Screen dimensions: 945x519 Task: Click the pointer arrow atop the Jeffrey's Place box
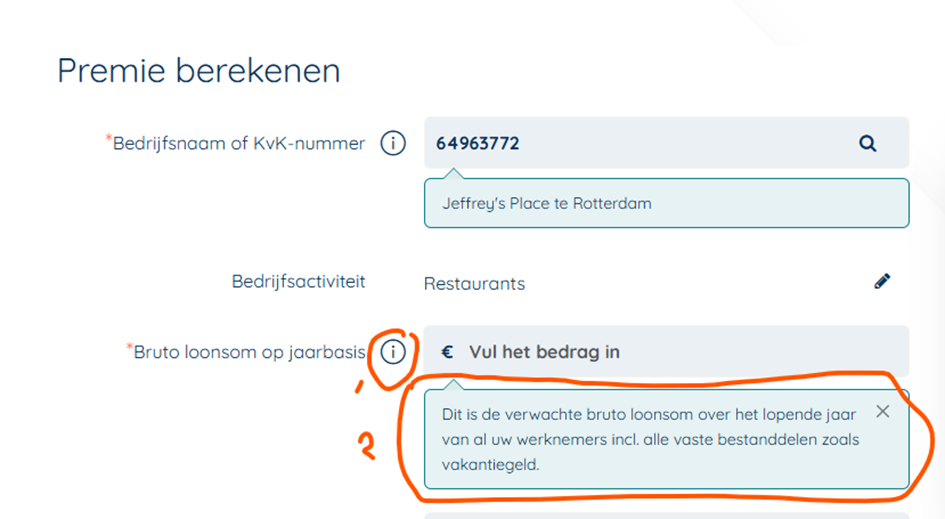point(453,174)
